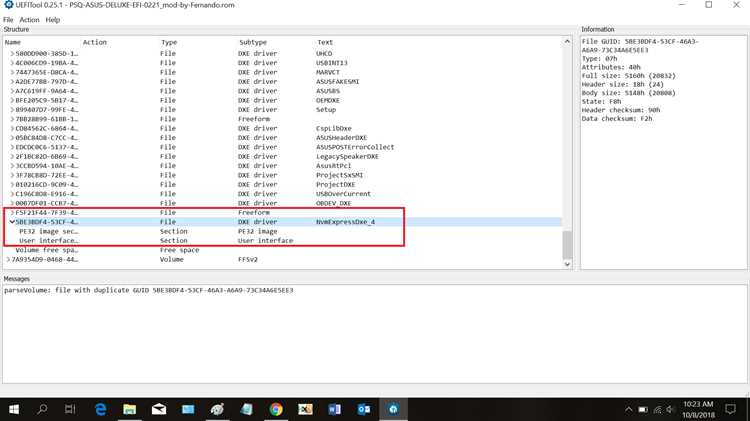
Task: Select the ASUSPOSTErrorCollect row
Action: 282,147
